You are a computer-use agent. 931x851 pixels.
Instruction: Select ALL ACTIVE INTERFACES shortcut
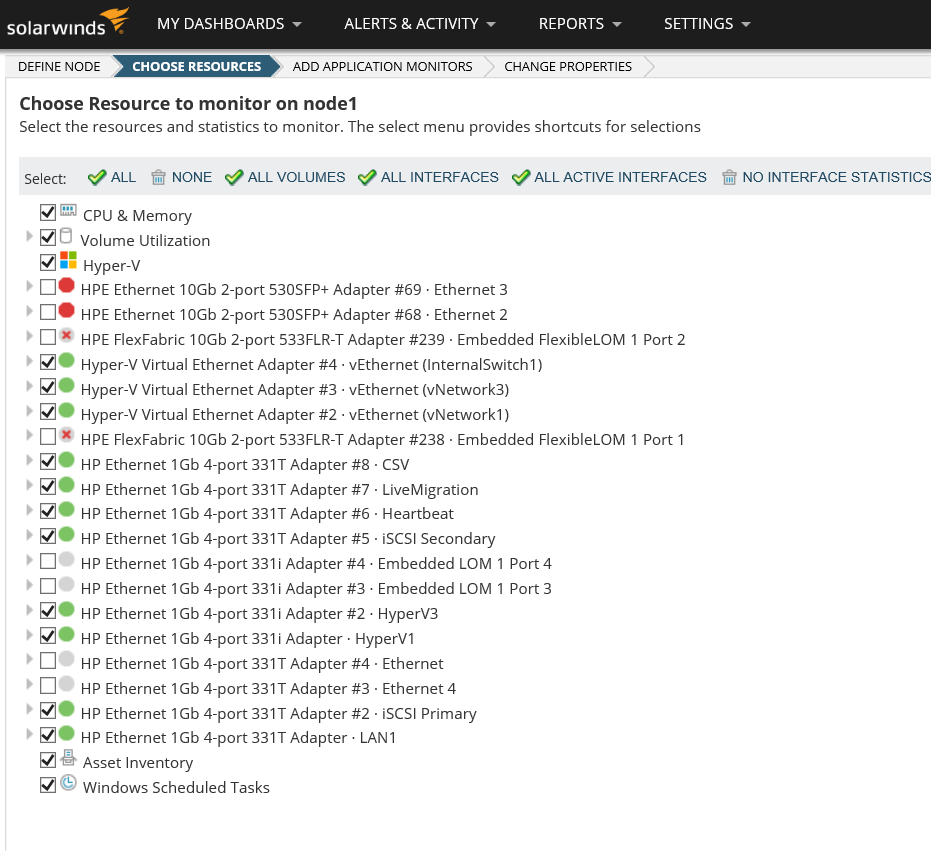609,177
